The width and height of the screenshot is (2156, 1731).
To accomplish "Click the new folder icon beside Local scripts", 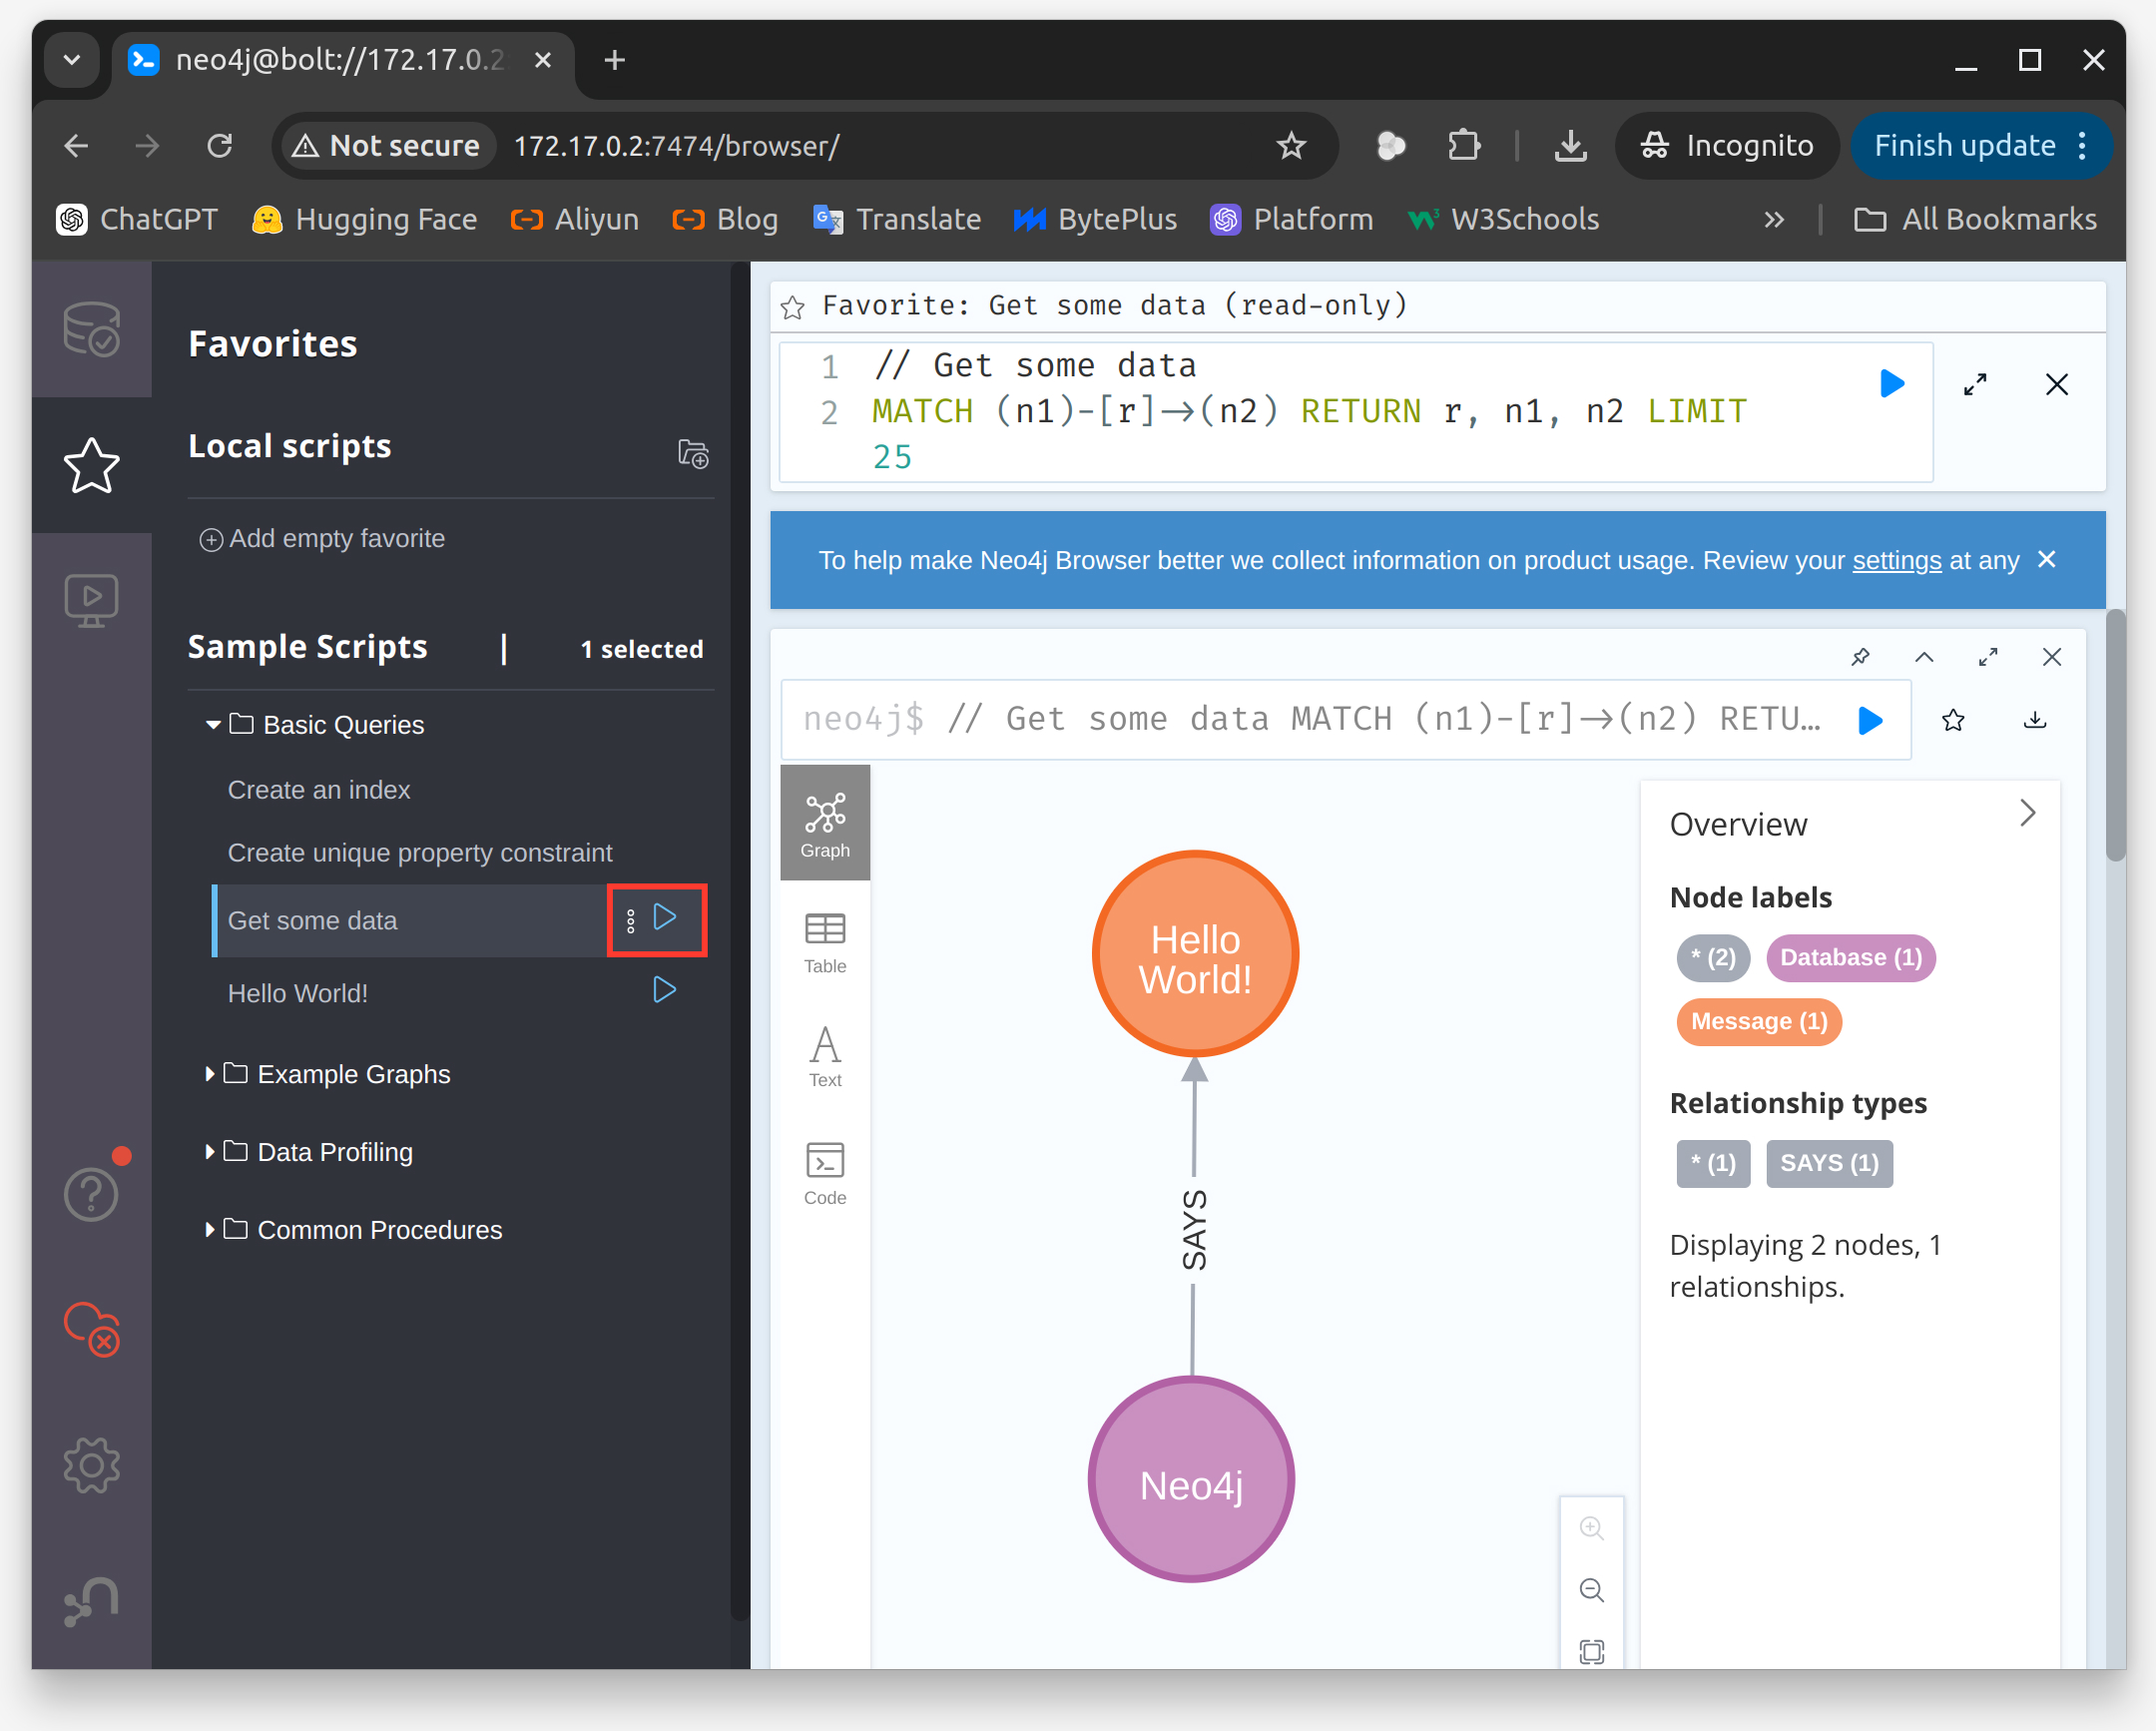I will point(693,454).
